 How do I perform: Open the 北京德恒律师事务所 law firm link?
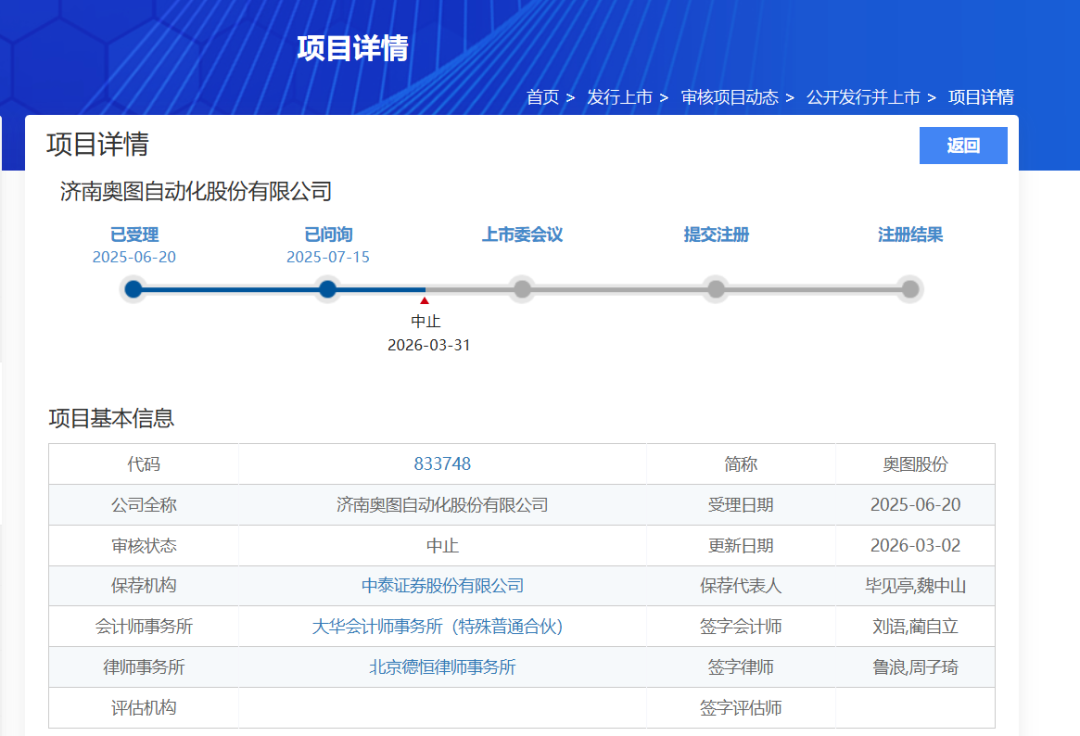tap(442, 667)
